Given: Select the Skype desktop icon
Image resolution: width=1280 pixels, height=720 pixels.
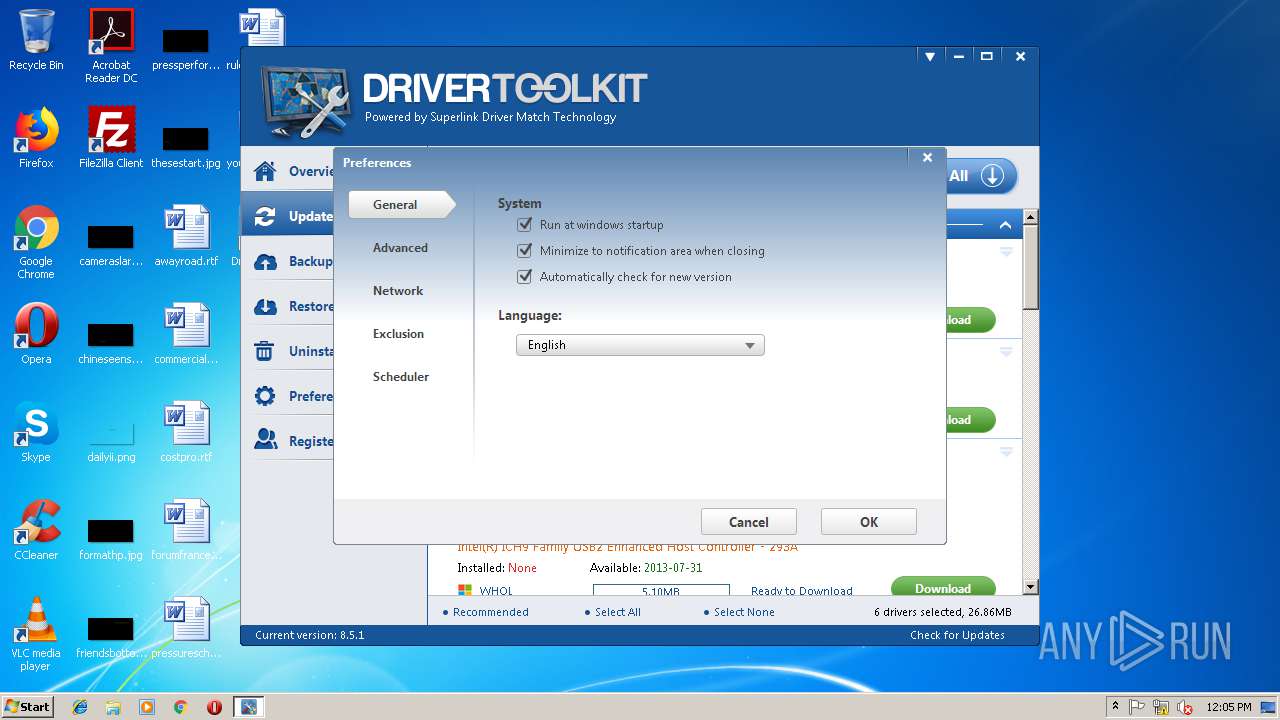Looking at the screenshot, I should point(36,432).
